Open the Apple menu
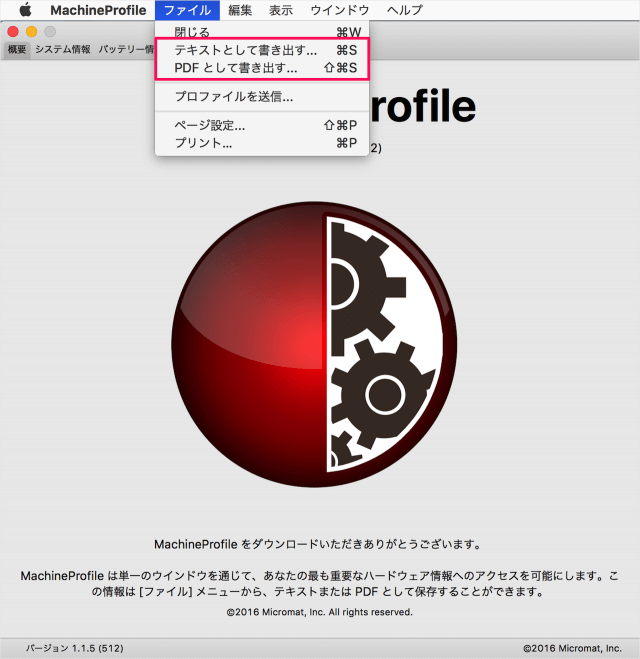 [x=25, y=10]
